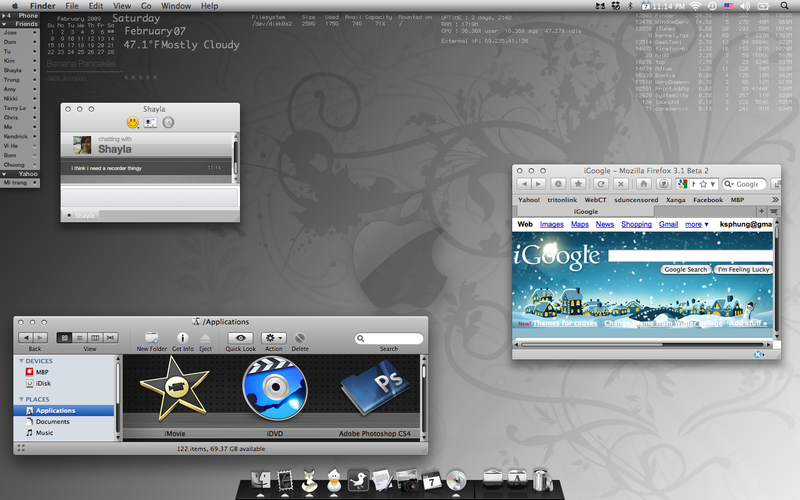The width and height of the screenshot is (800, 500).
Task: Open the Action gear dropdown in Finder
Action: coord(273,338)
